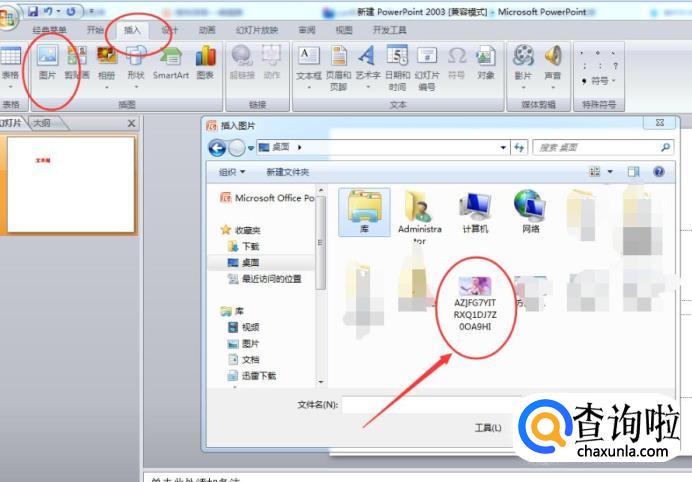Expand the Undo history dropdown arrow
This screenshot has height=482, width=692.
pos(59,11)
